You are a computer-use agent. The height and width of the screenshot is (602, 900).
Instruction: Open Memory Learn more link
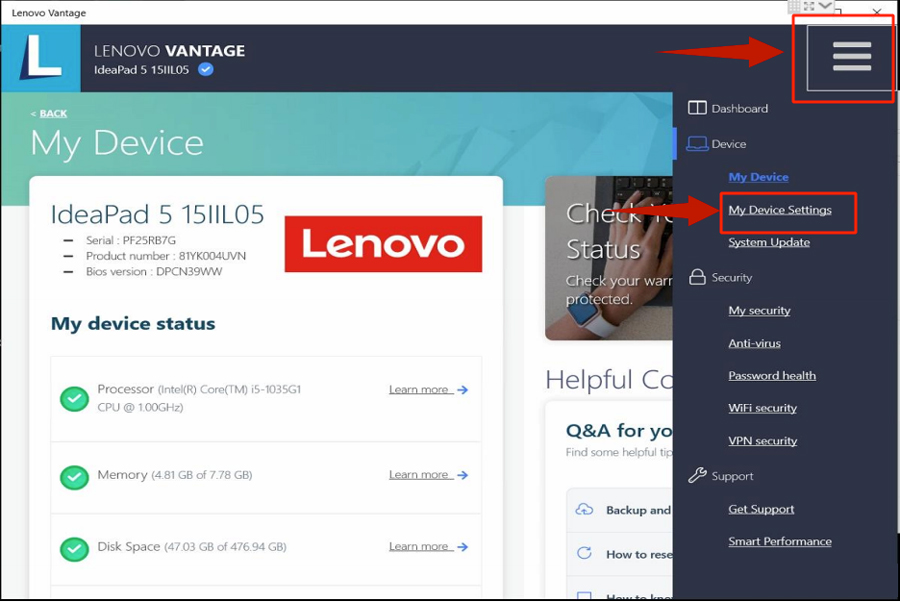point(421,475)
